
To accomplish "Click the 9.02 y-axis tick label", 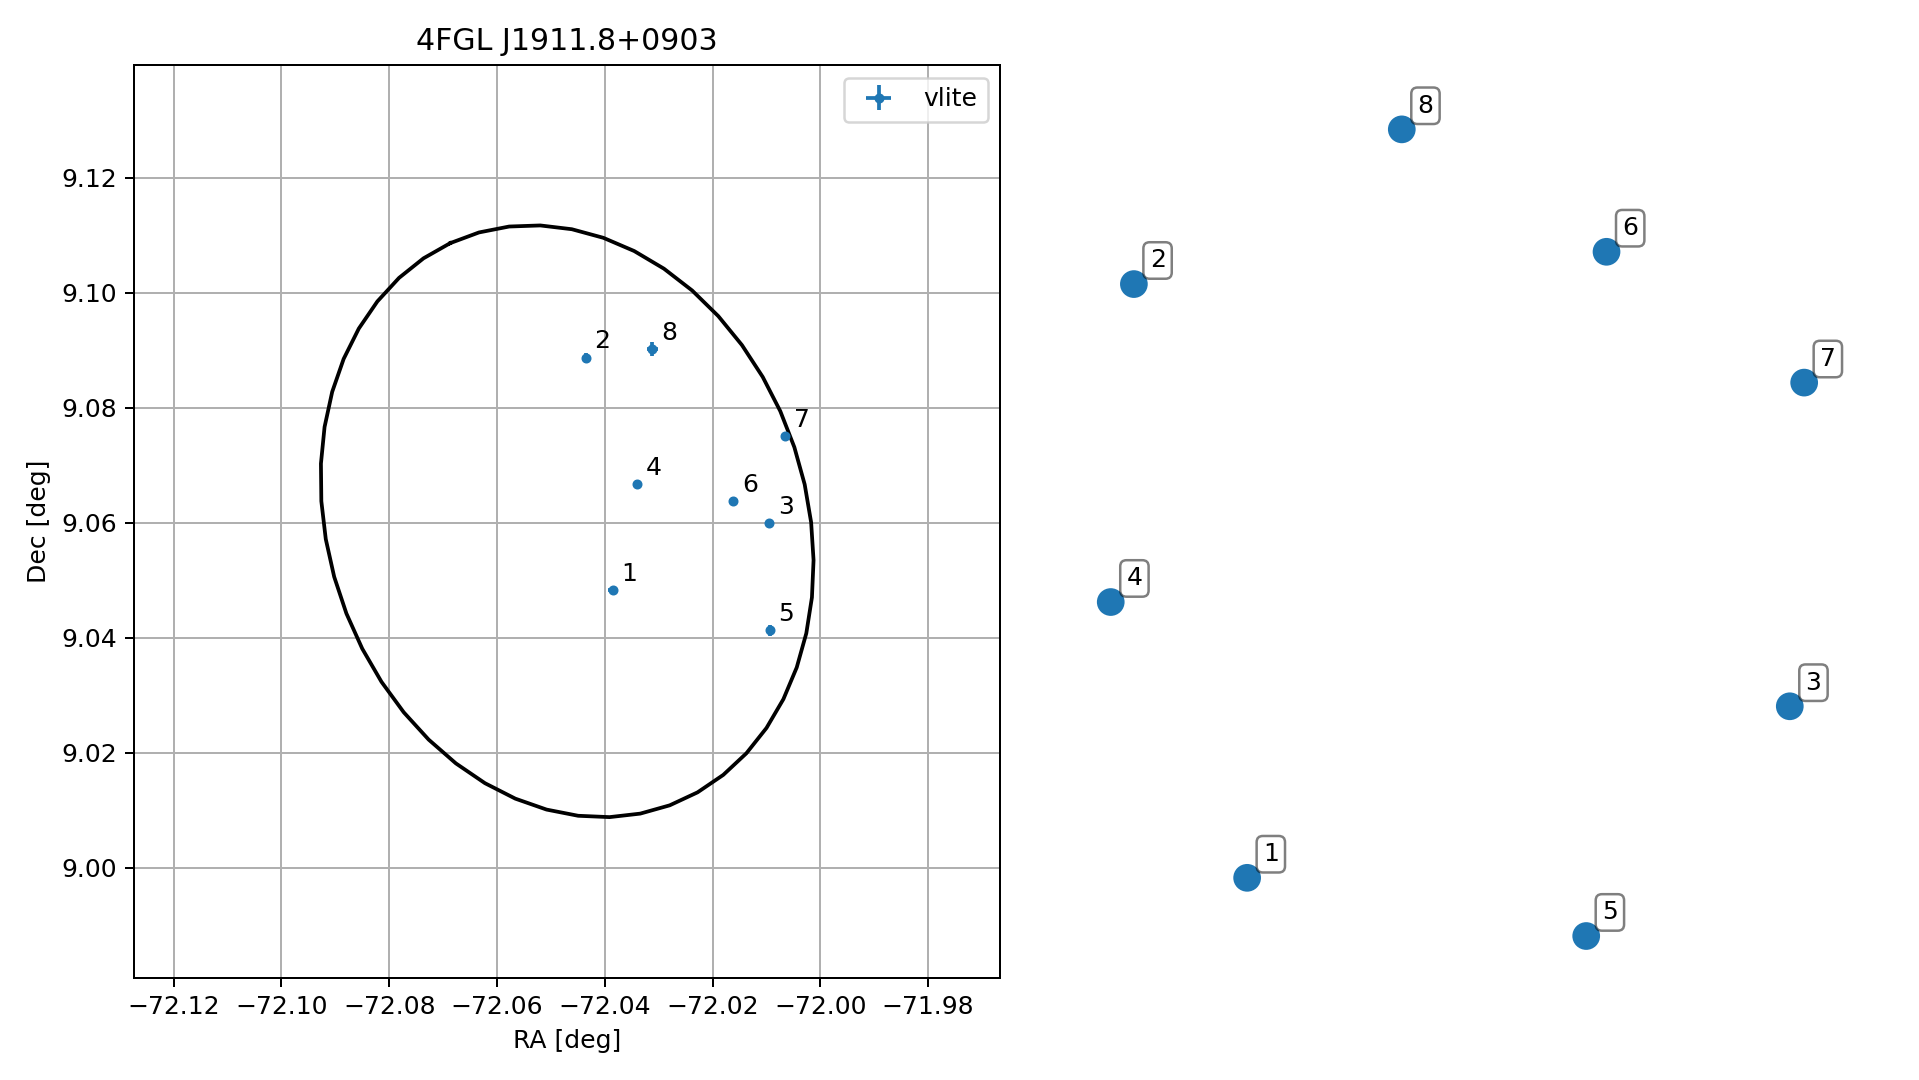I will coord(90,754).
